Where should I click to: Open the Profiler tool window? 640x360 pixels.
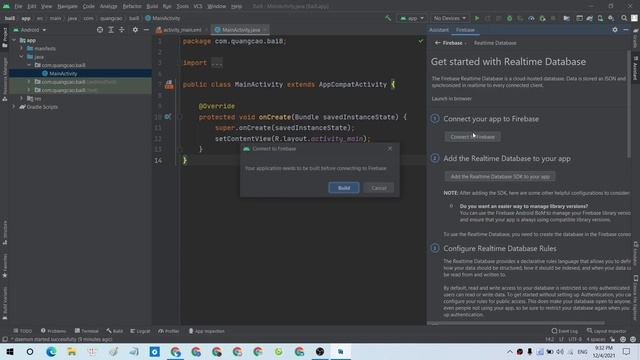point(169,331)
